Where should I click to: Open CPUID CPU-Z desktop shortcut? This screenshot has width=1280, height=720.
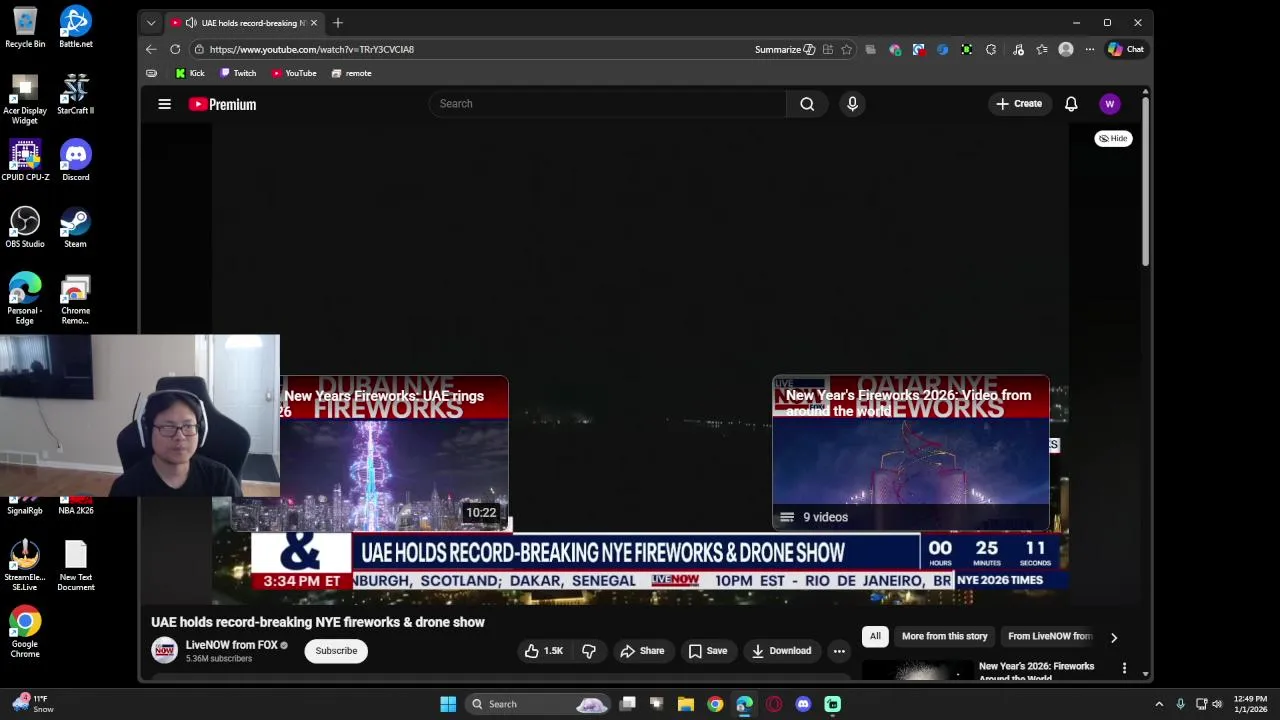coord(25,161)
